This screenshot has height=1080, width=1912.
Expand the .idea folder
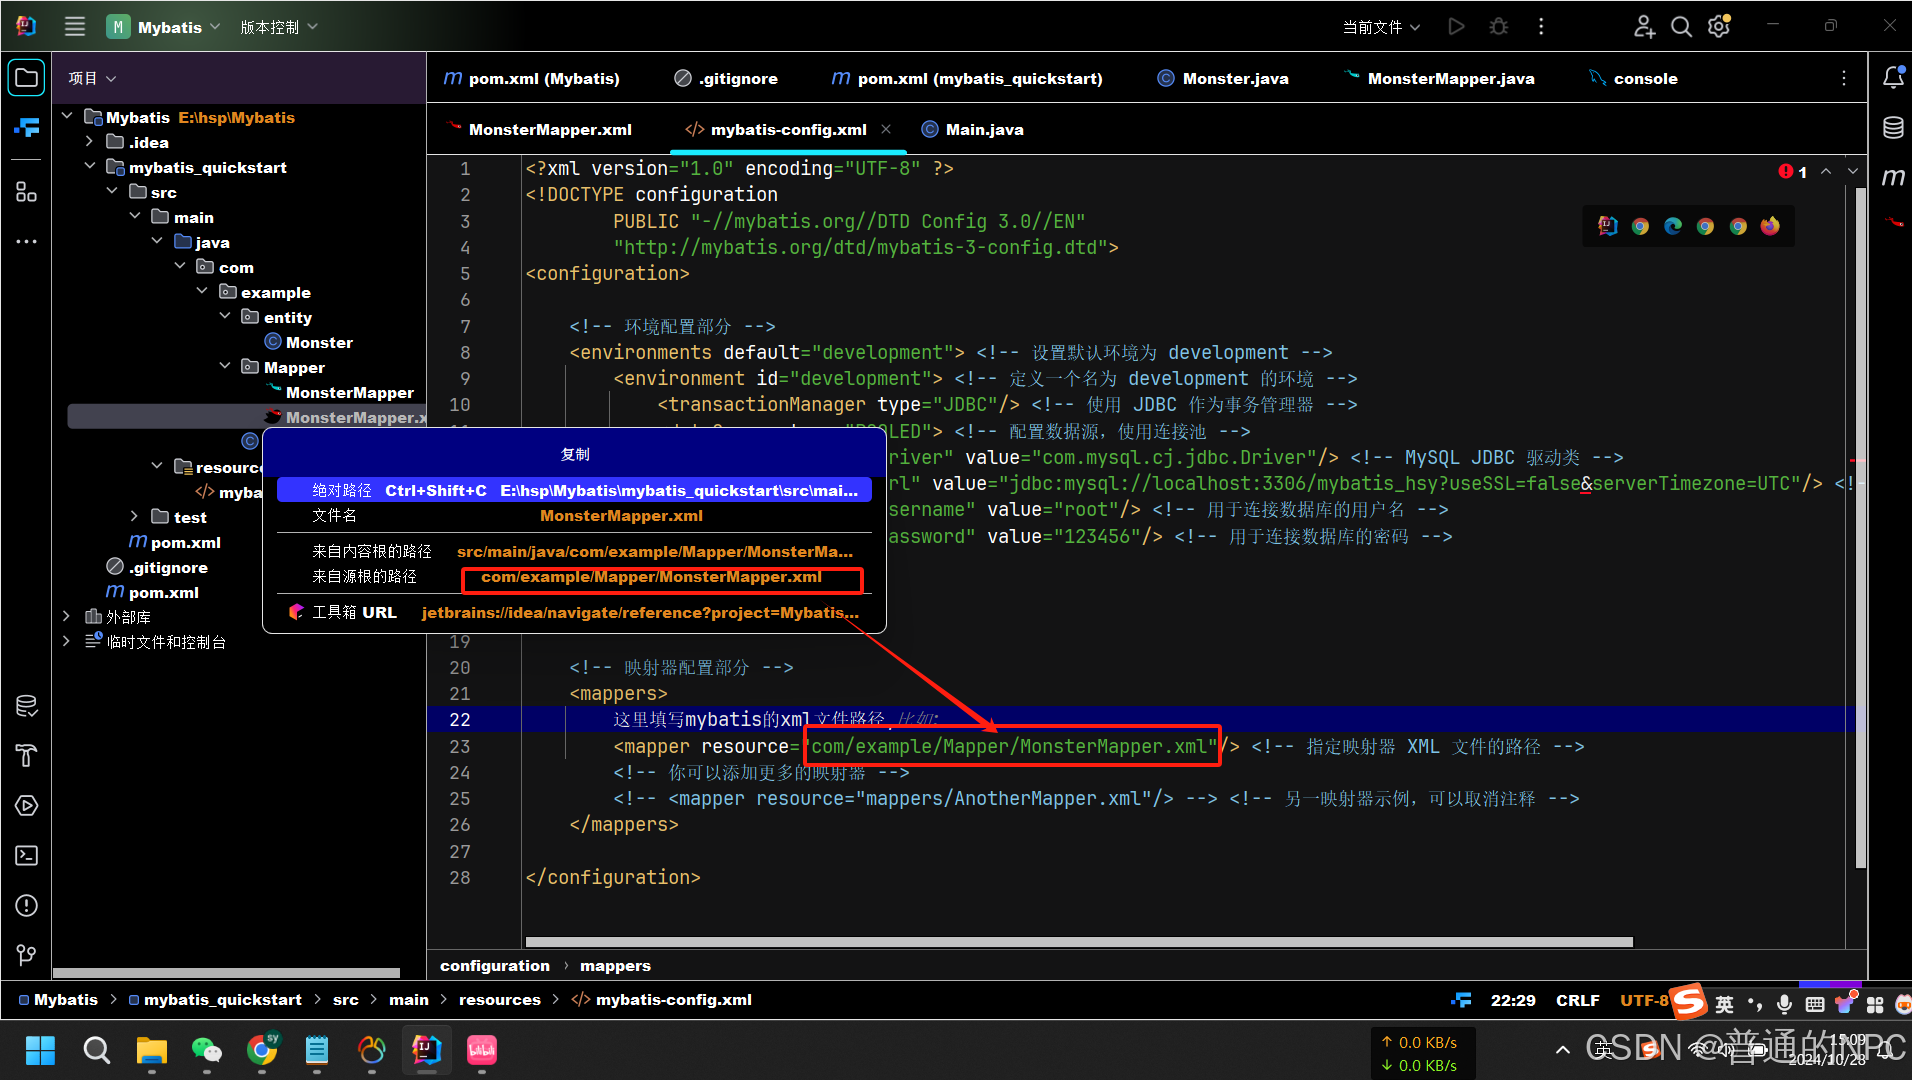point(90,142)
